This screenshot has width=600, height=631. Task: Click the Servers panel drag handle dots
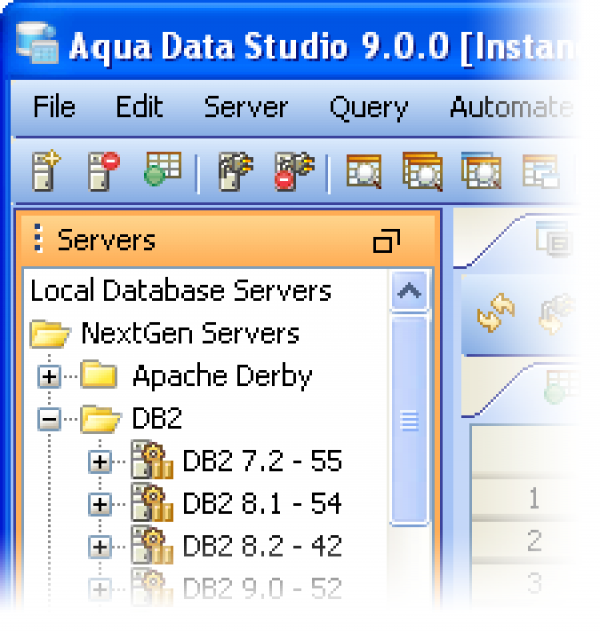tap(38, 239)
